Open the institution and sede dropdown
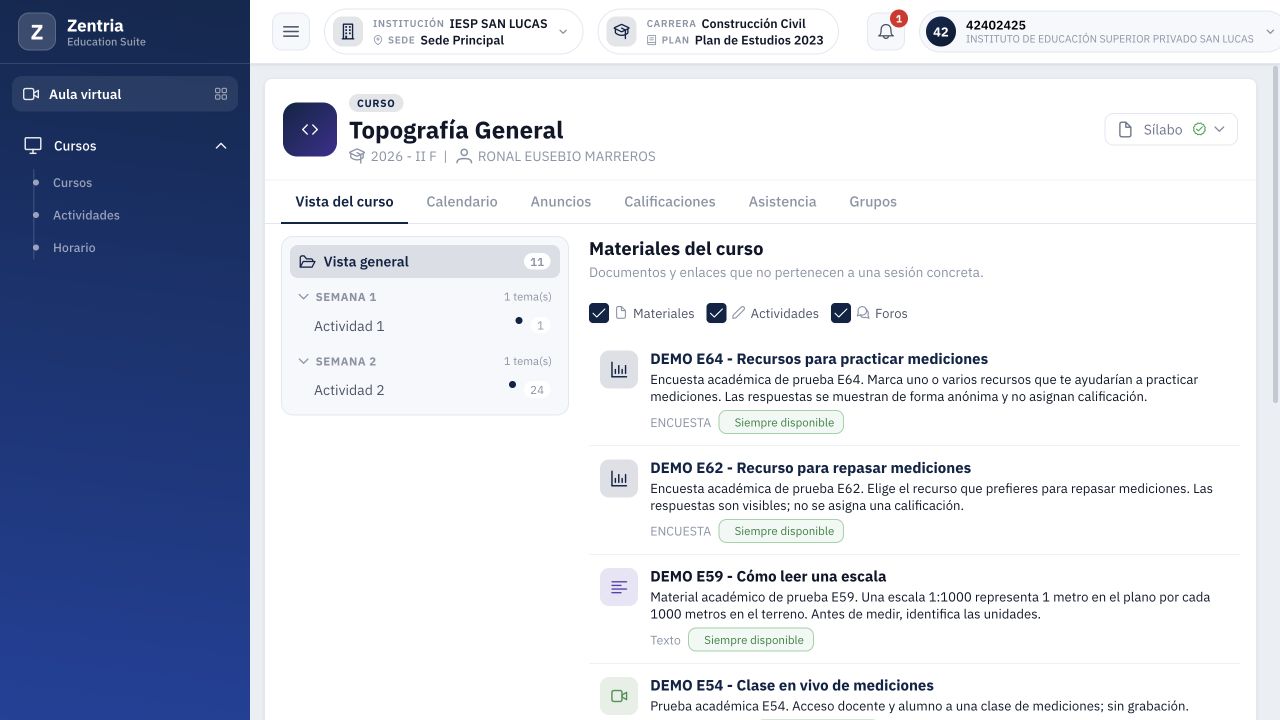The width and height of the screenshot is (1280, 720). pos(454,32)
